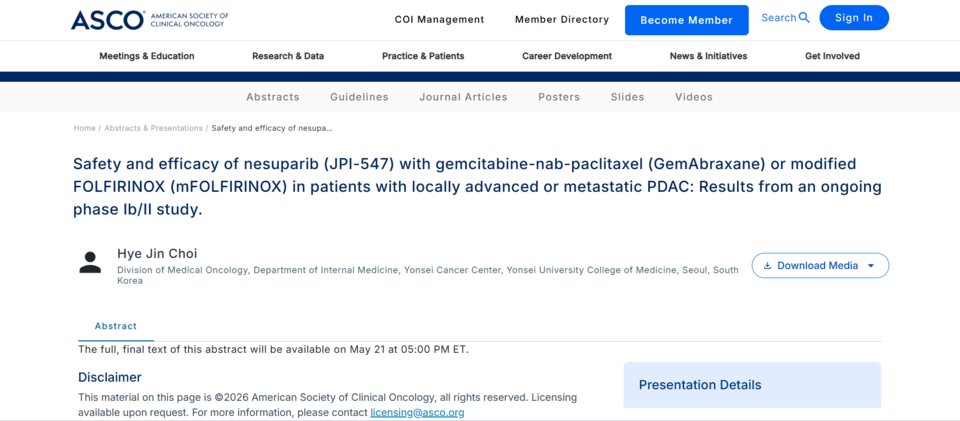Go to Abstracts & Presentations breadcrumb
Image resolution: width=960 pixels, height=421 pixels.
point(154,129)
